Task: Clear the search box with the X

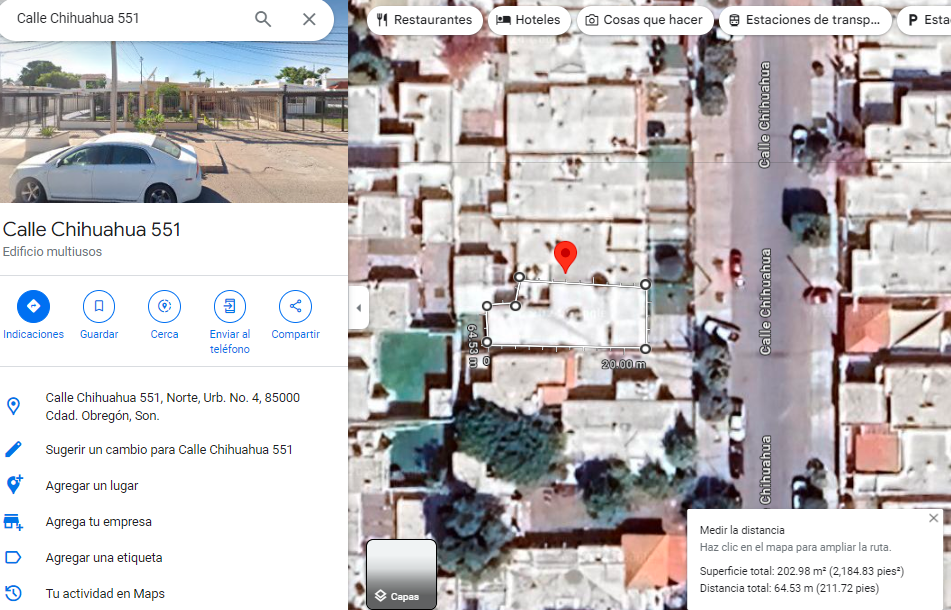Action: (309, 19)
